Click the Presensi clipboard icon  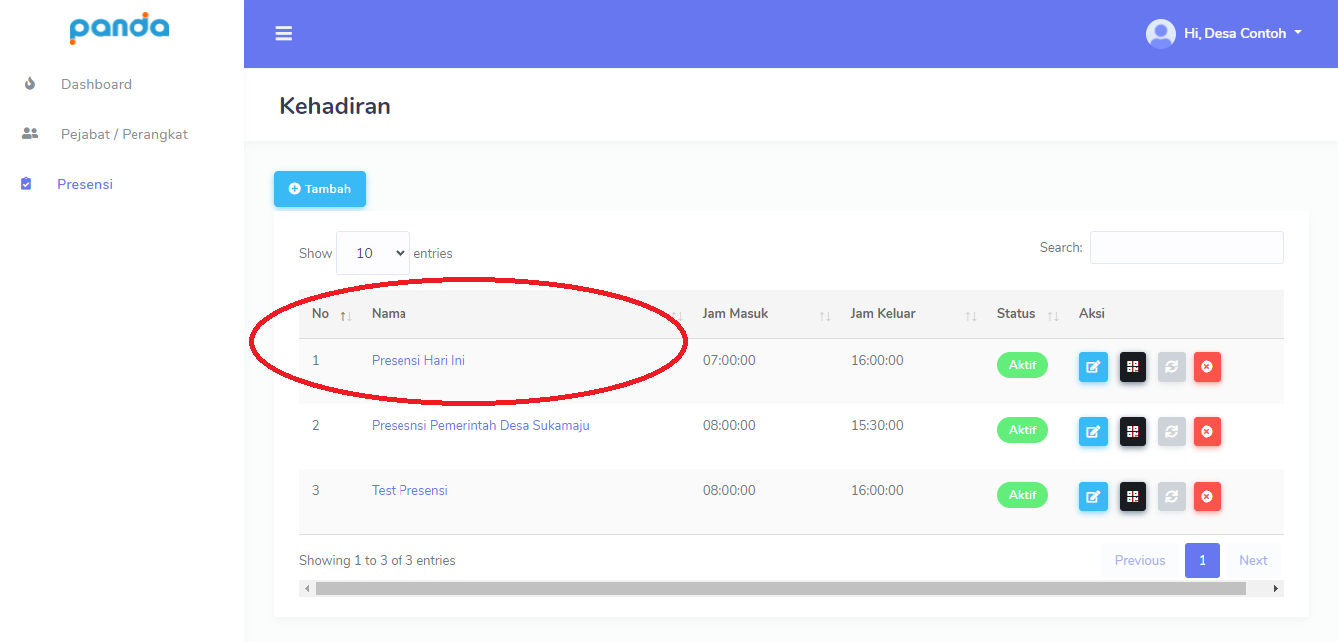coord(26,184)
